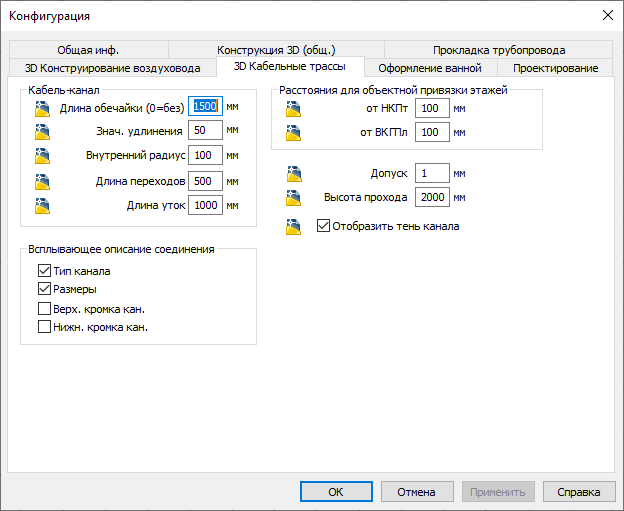This screenshot has height=511, width=624.
Task: Click the icon beside Длина уток
Action: [42, 206]
